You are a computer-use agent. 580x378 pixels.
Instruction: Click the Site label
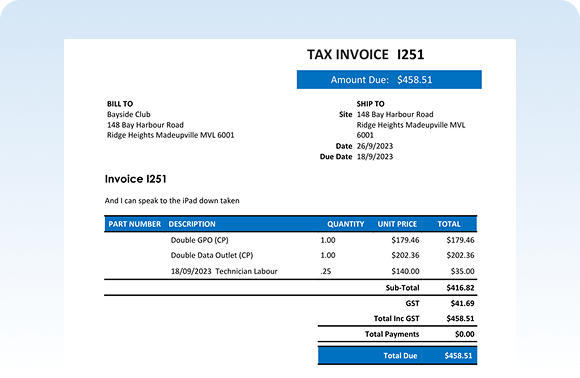click(x=345, y=114)
